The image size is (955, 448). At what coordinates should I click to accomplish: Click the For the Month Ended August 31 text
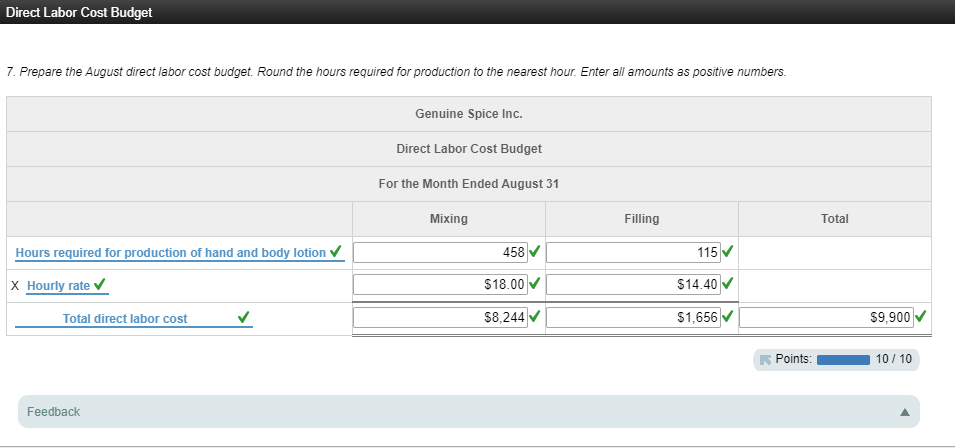[x=469, y=184]
